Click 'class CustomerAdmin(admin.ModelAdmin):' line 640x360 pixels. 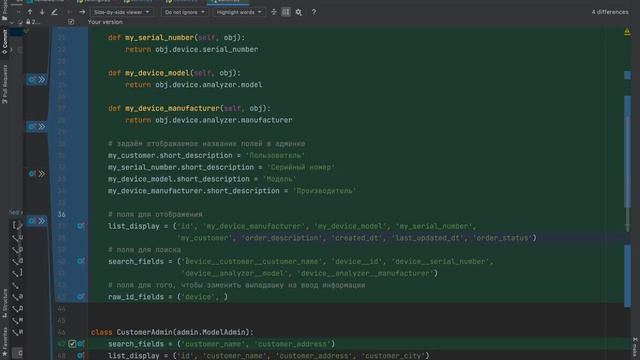[172, 332]
